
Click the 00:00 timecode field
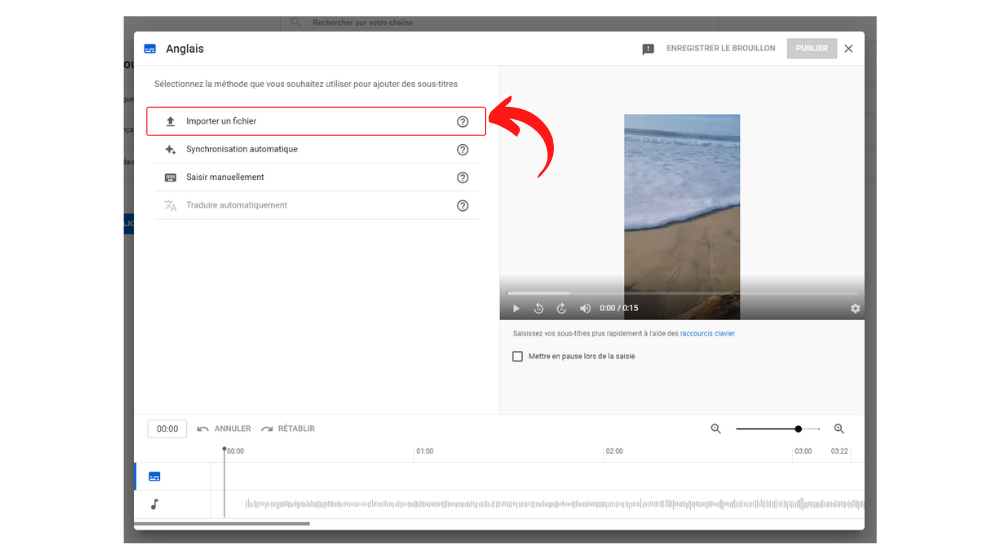(167, 429)
